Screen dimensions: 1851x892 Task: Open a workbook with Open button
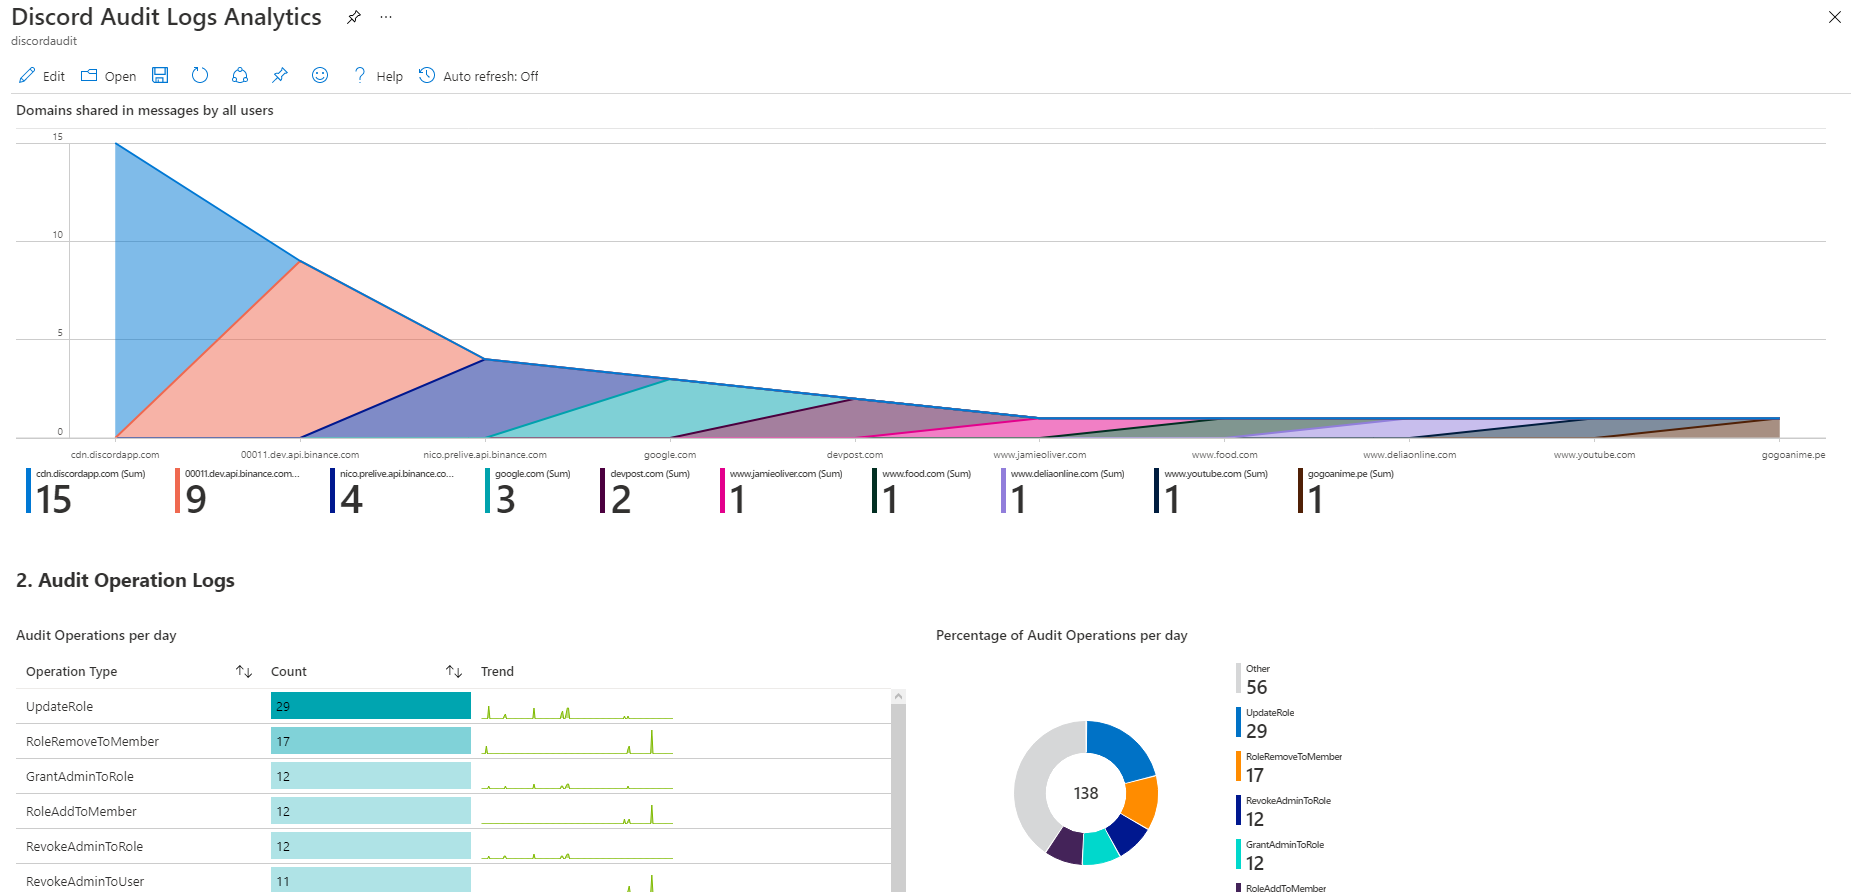108,76
